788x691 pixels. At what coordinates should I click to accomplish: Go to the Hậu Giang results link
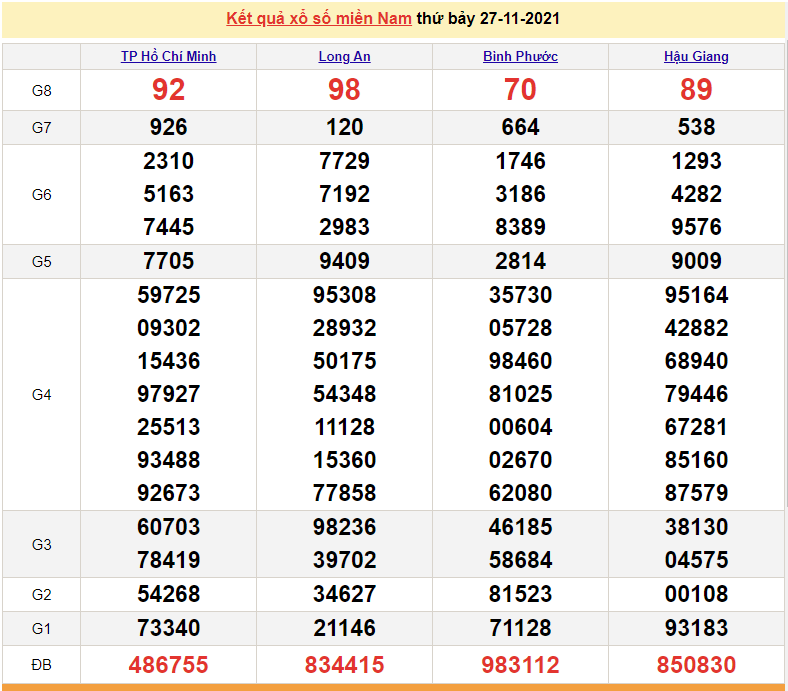(696, 57)
